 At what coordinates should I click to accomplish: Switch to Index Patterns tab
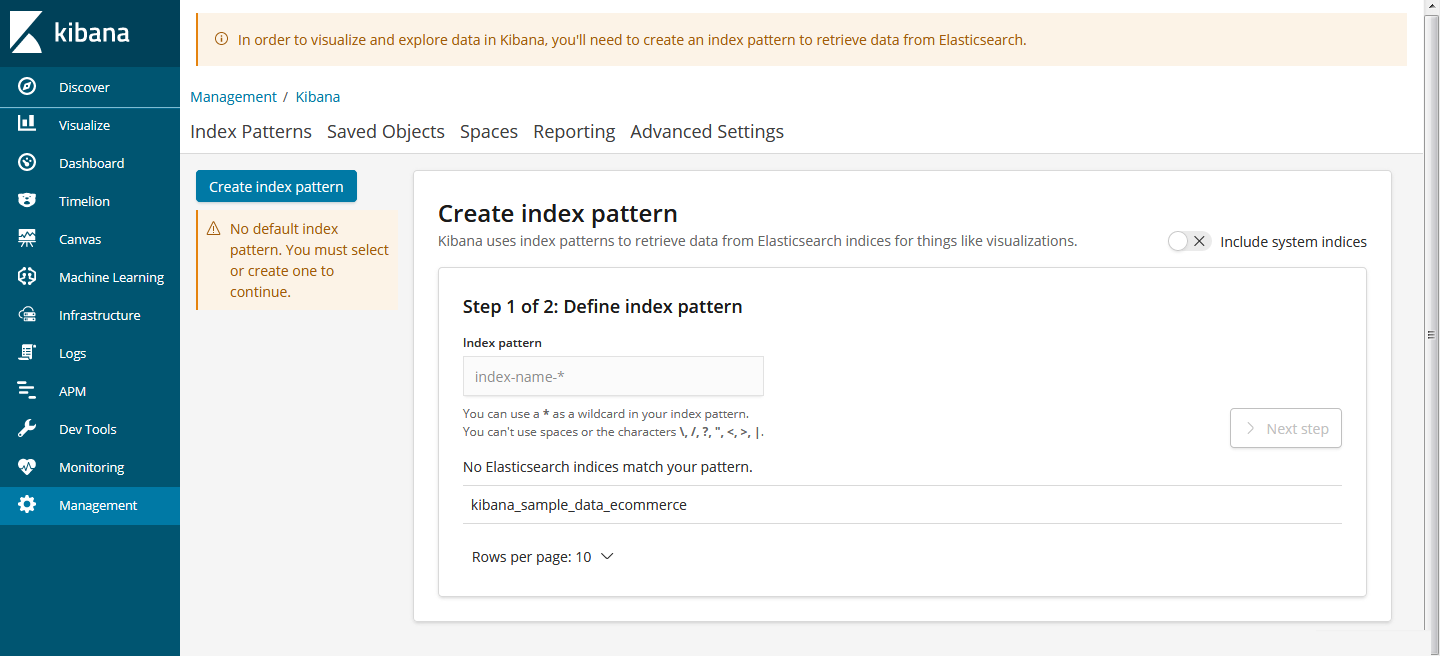click(x=251, y=132)
